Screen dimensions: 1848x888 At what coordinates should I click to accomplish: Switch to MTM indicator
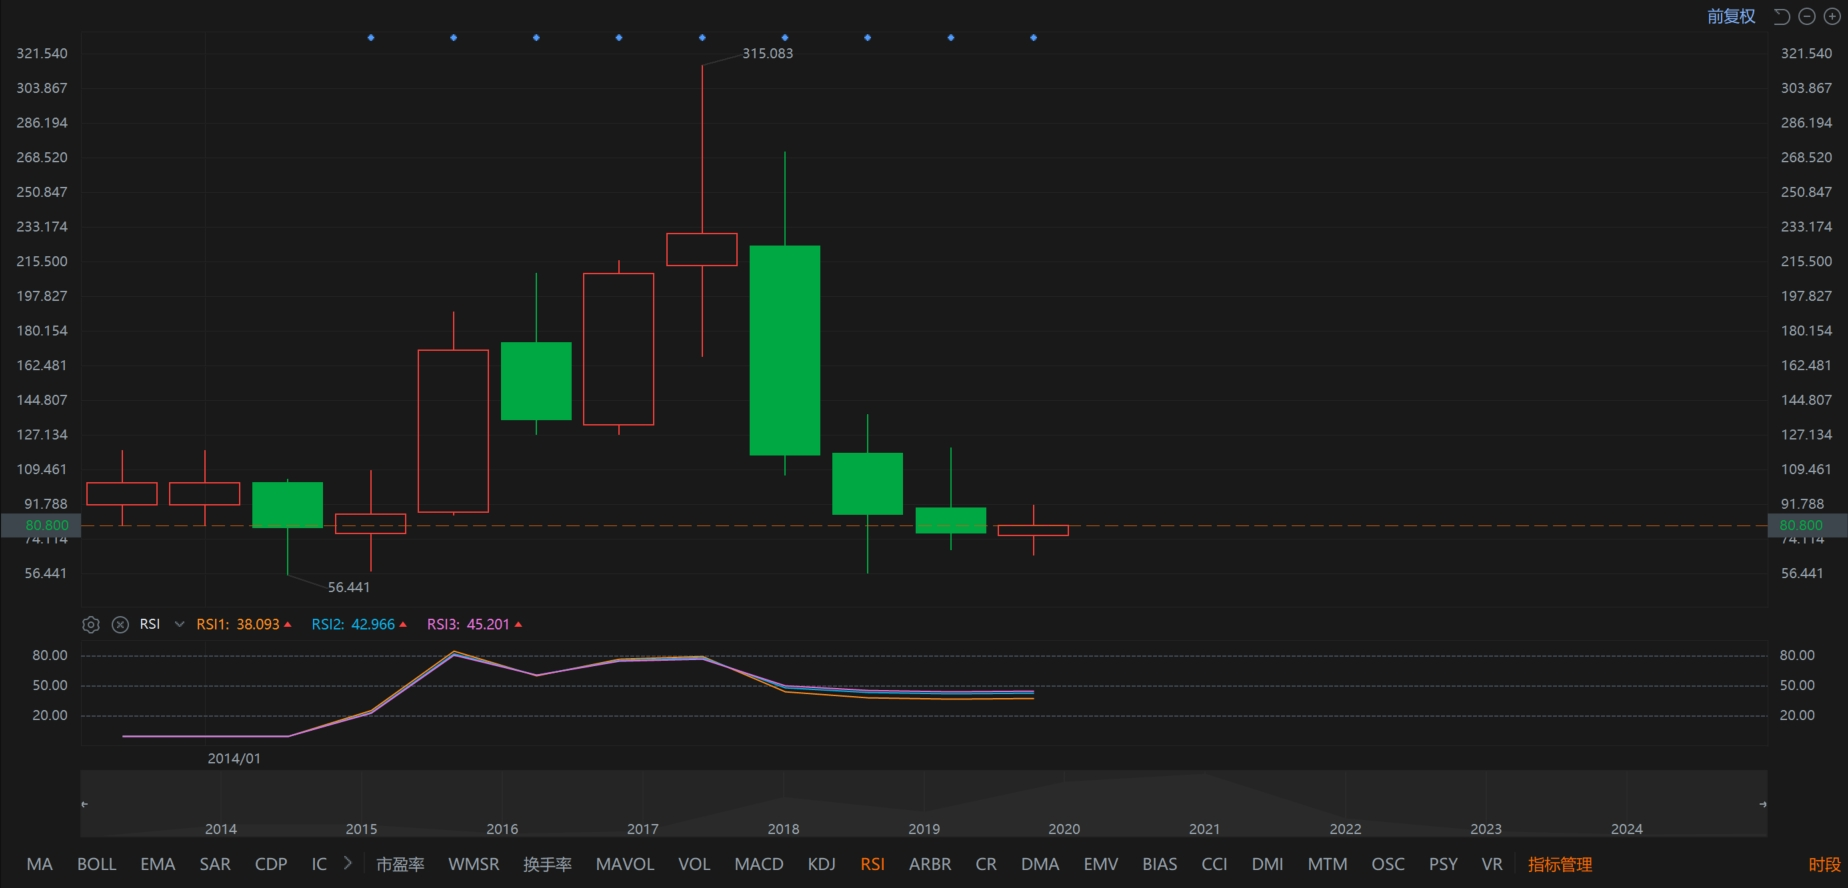(x=1328, y=864)
